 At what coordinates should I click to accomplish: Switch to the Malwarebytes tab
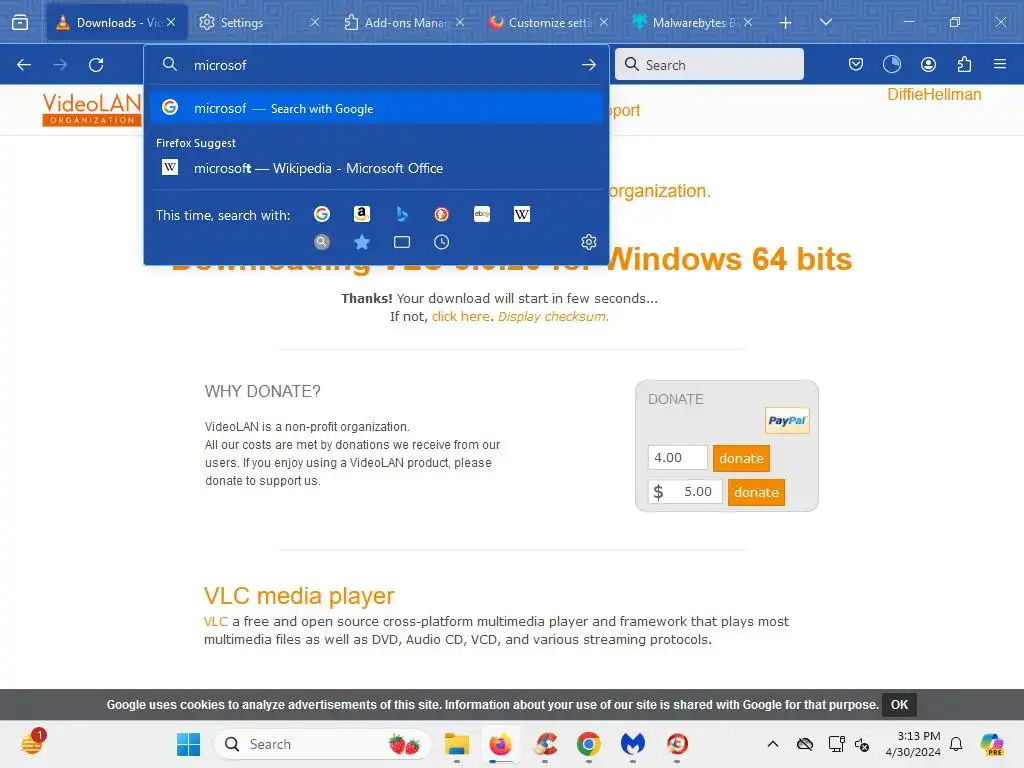(692, 23)
